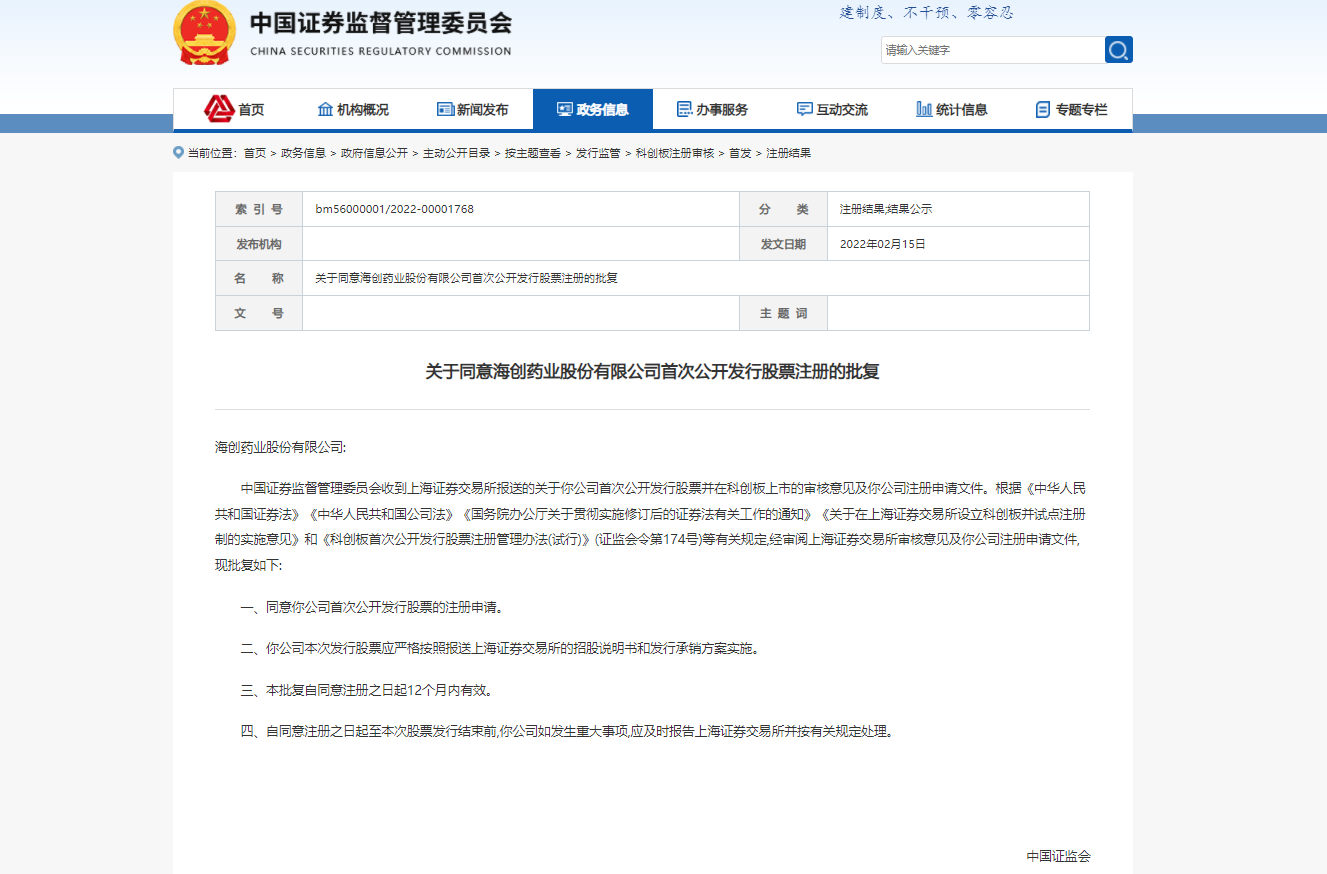This screenshot has height=874, width=1327.
Task: Open the 专题专栏 navigation tab
Action: [x=1072, y=109]
